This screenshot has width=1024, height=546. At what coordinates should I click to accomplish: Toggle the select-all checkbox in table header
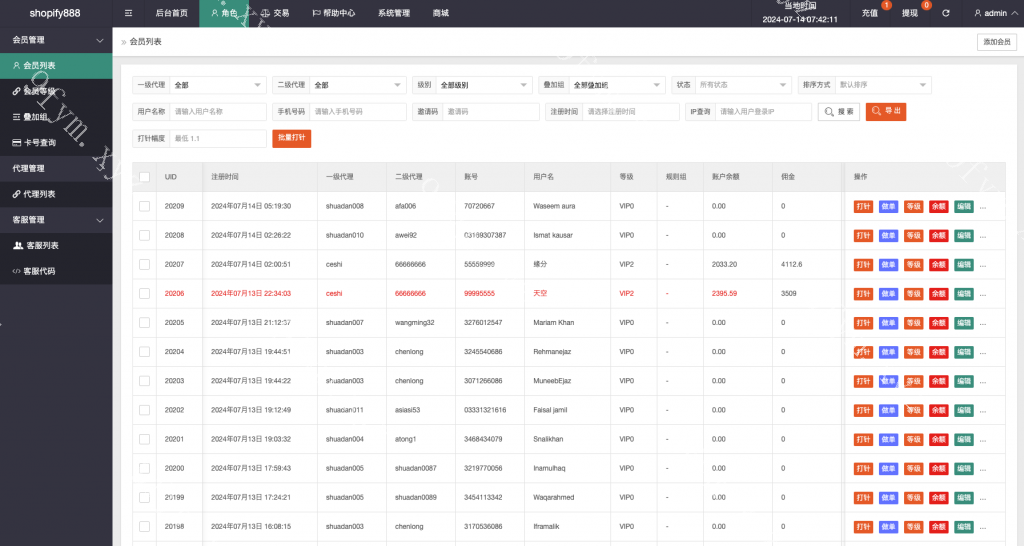[x=144, y=177]
